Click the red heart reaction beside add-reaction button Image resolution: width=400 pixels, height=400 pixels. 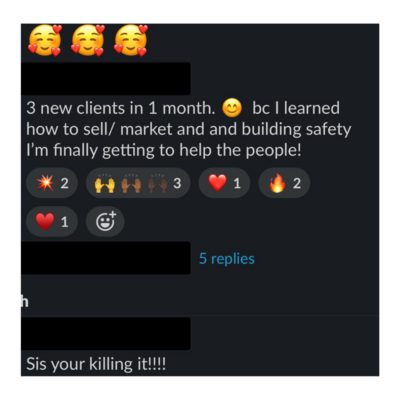coord(52,221)
